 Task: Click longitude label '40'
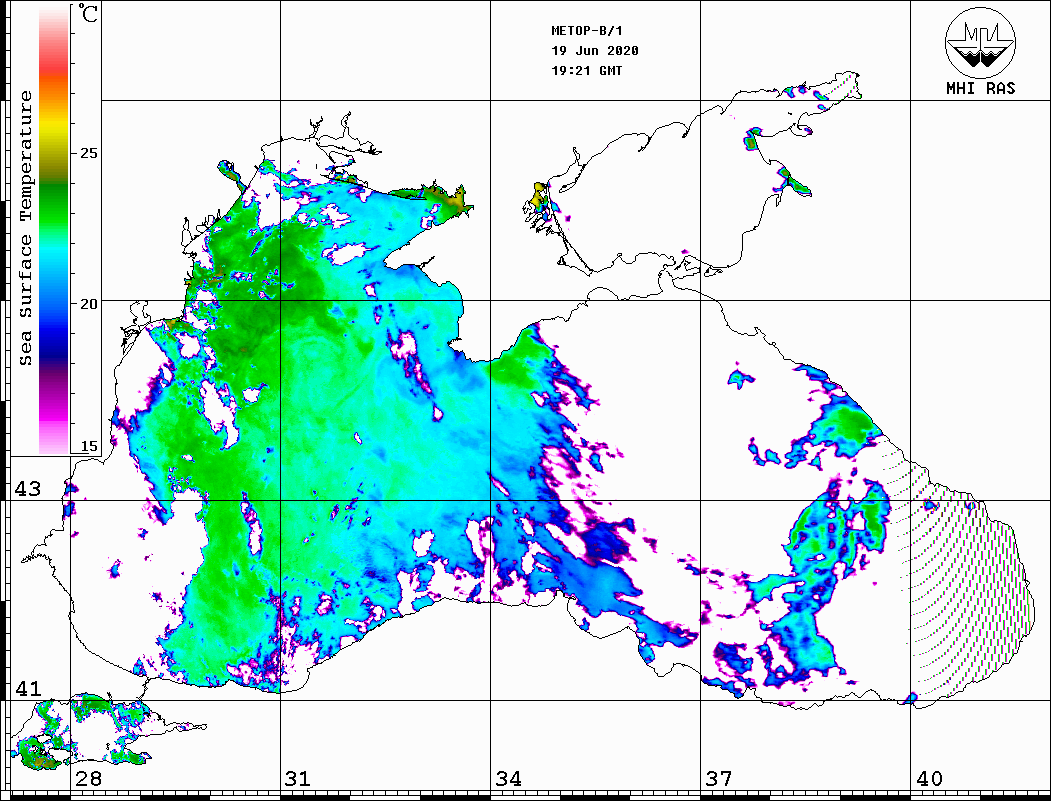pyautogui.click(x=929, y=778)
